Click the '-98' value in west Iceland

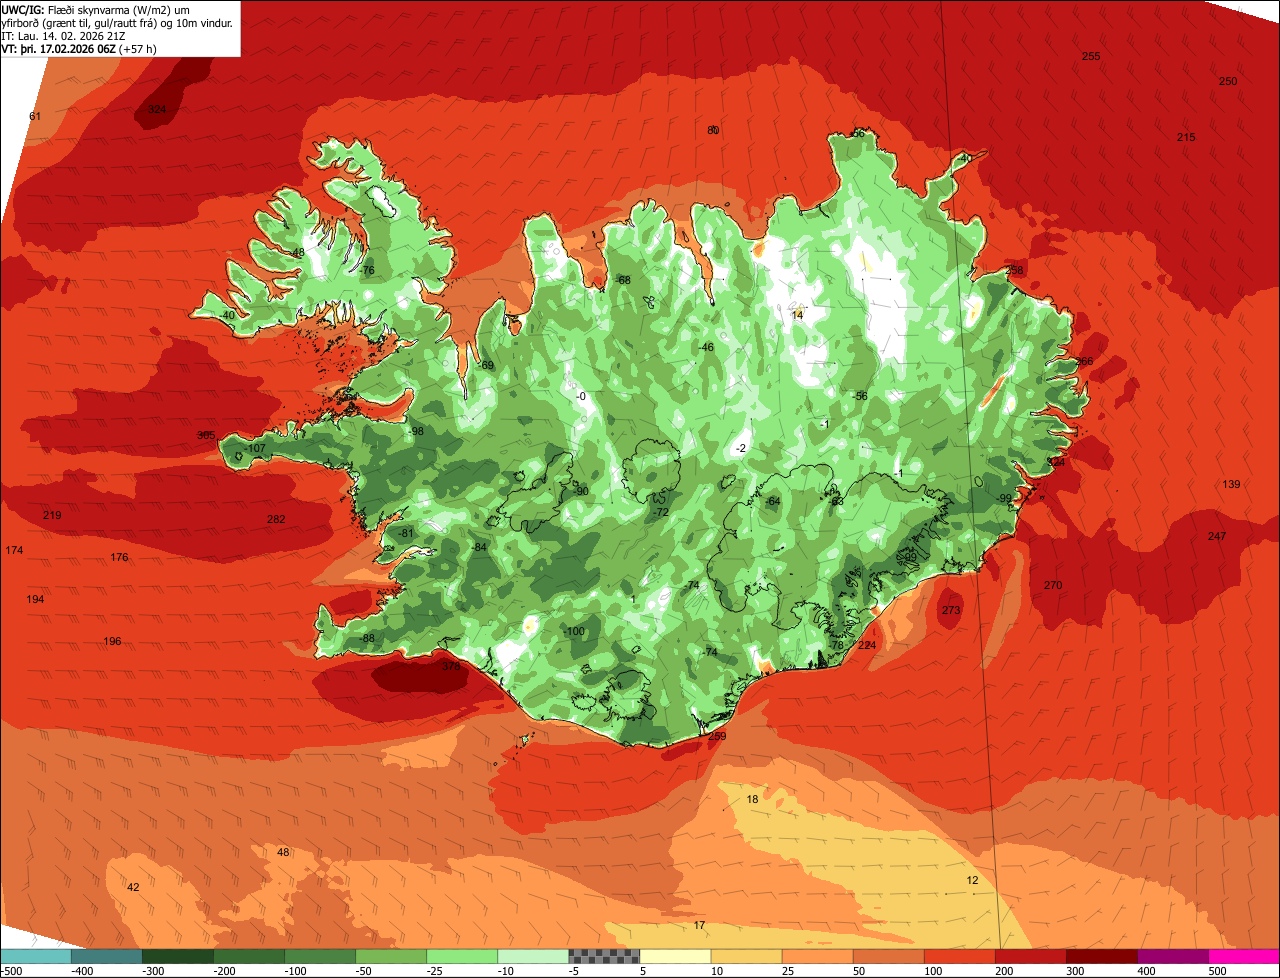[x=415, y=431]
